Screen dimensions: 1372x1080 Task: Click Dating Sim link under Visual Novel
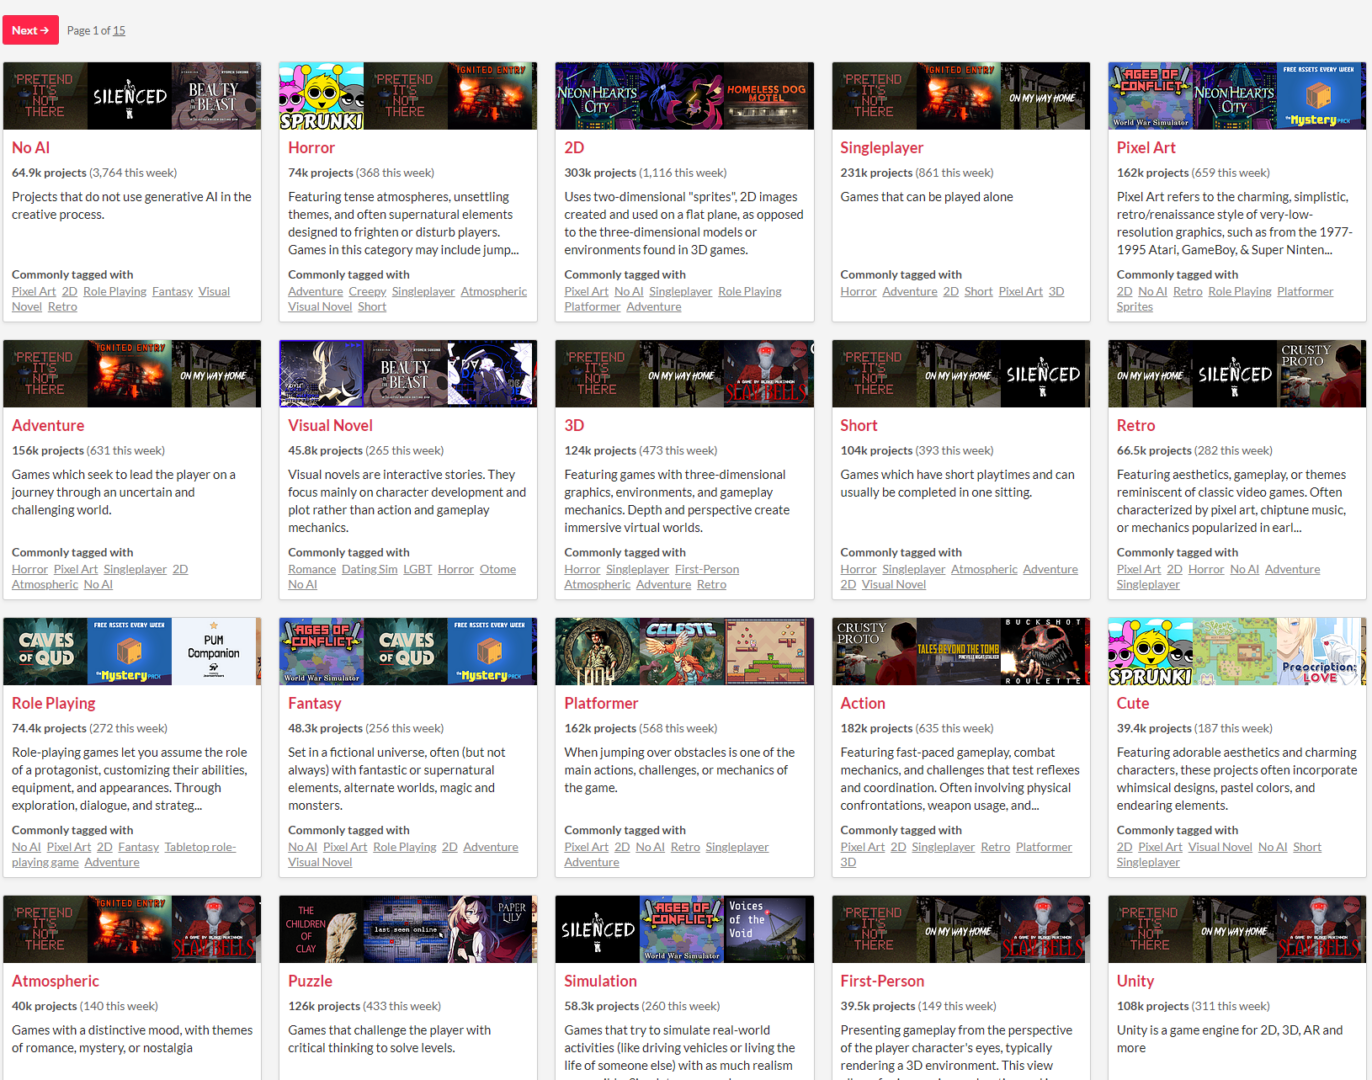(369, 569)
